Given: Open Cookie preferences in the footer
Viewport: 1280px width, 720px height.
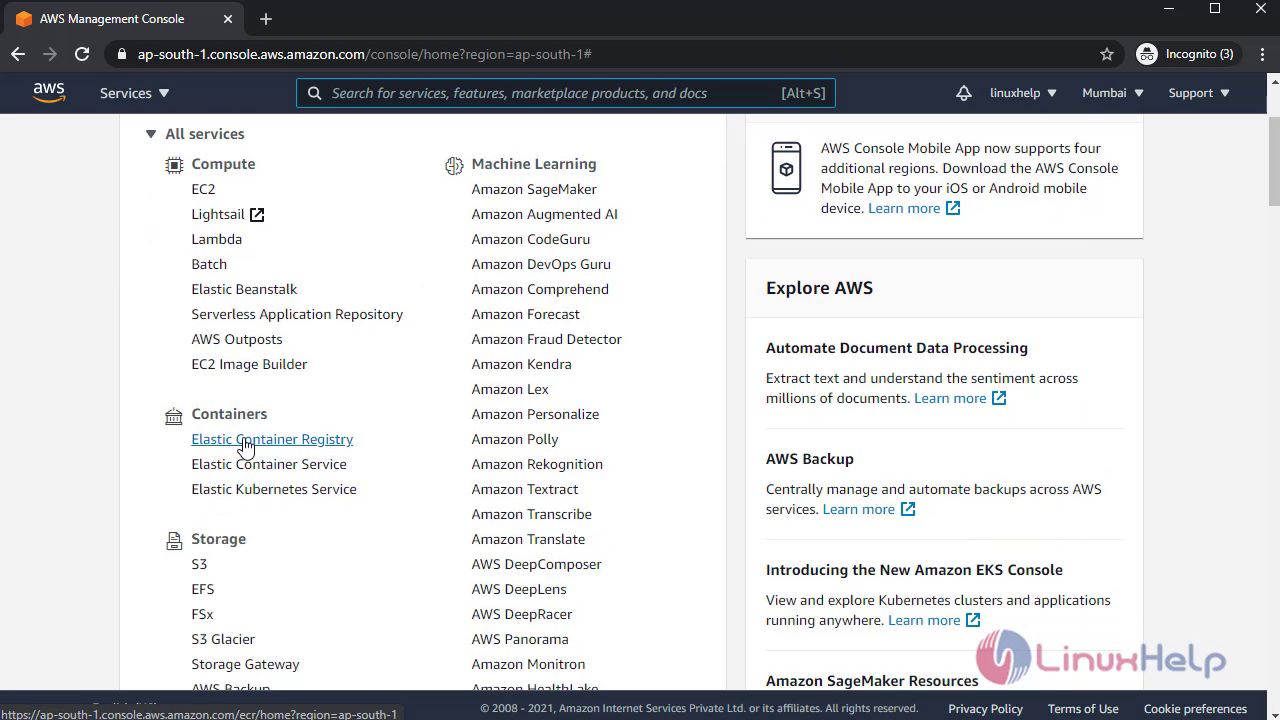Looking at the screenshot, I should pyautogui.click(x=1195, y=709).
